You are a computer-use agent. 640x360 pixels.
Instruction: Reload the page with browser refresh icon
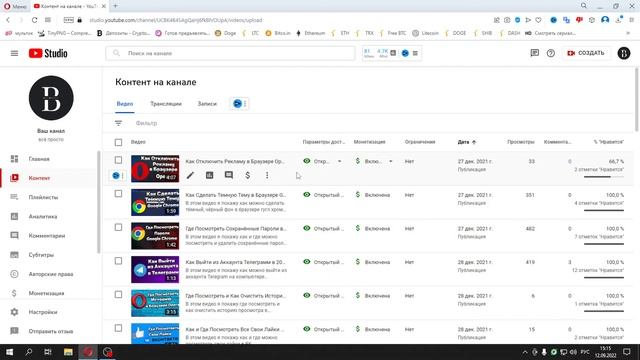(x=34, y=20)
